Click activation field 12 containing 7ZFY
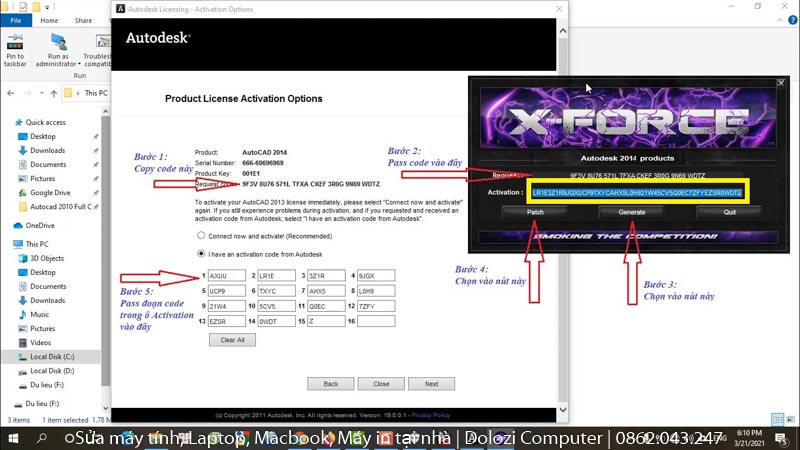 376,306
